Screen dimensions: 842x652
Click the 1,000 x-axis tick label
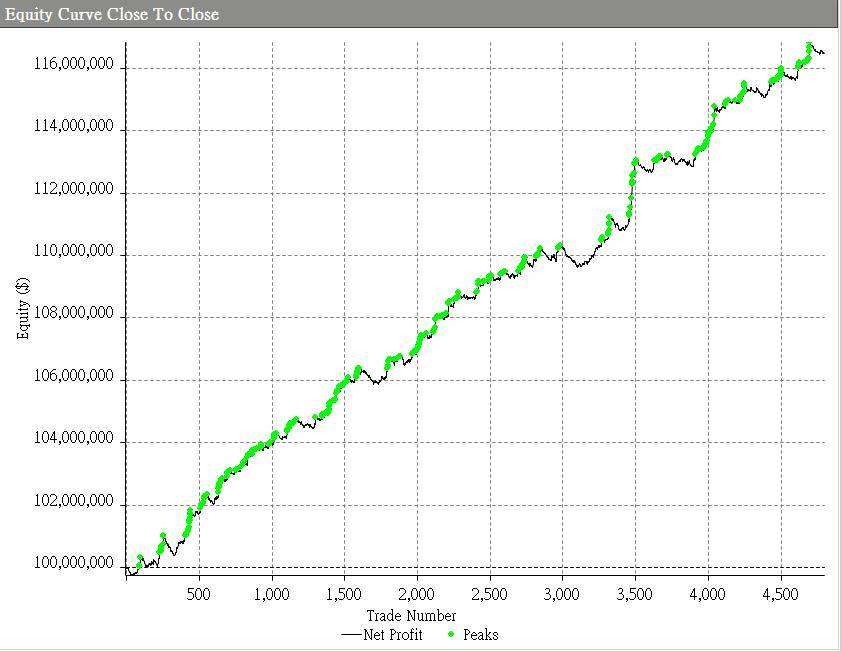pos(272,594)
